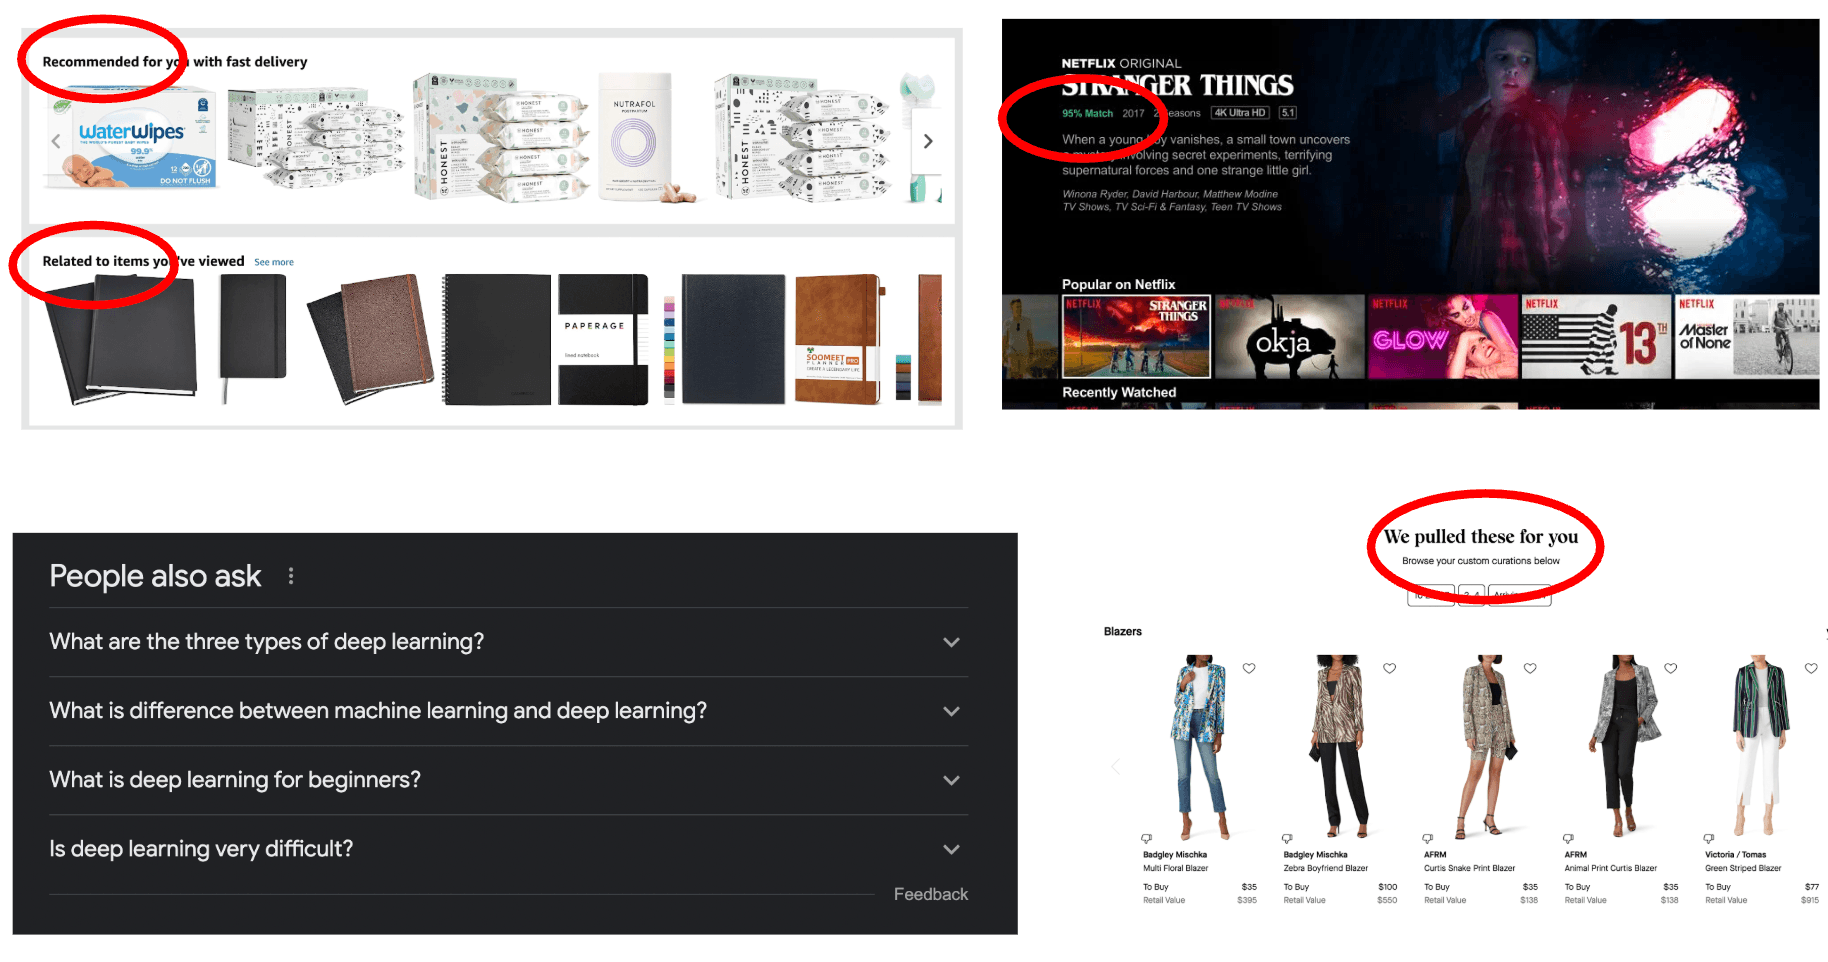Open the Soomeet planner thumbnail
The height and width of the screenshot is (962, 1828).
[x=838, y=339]
